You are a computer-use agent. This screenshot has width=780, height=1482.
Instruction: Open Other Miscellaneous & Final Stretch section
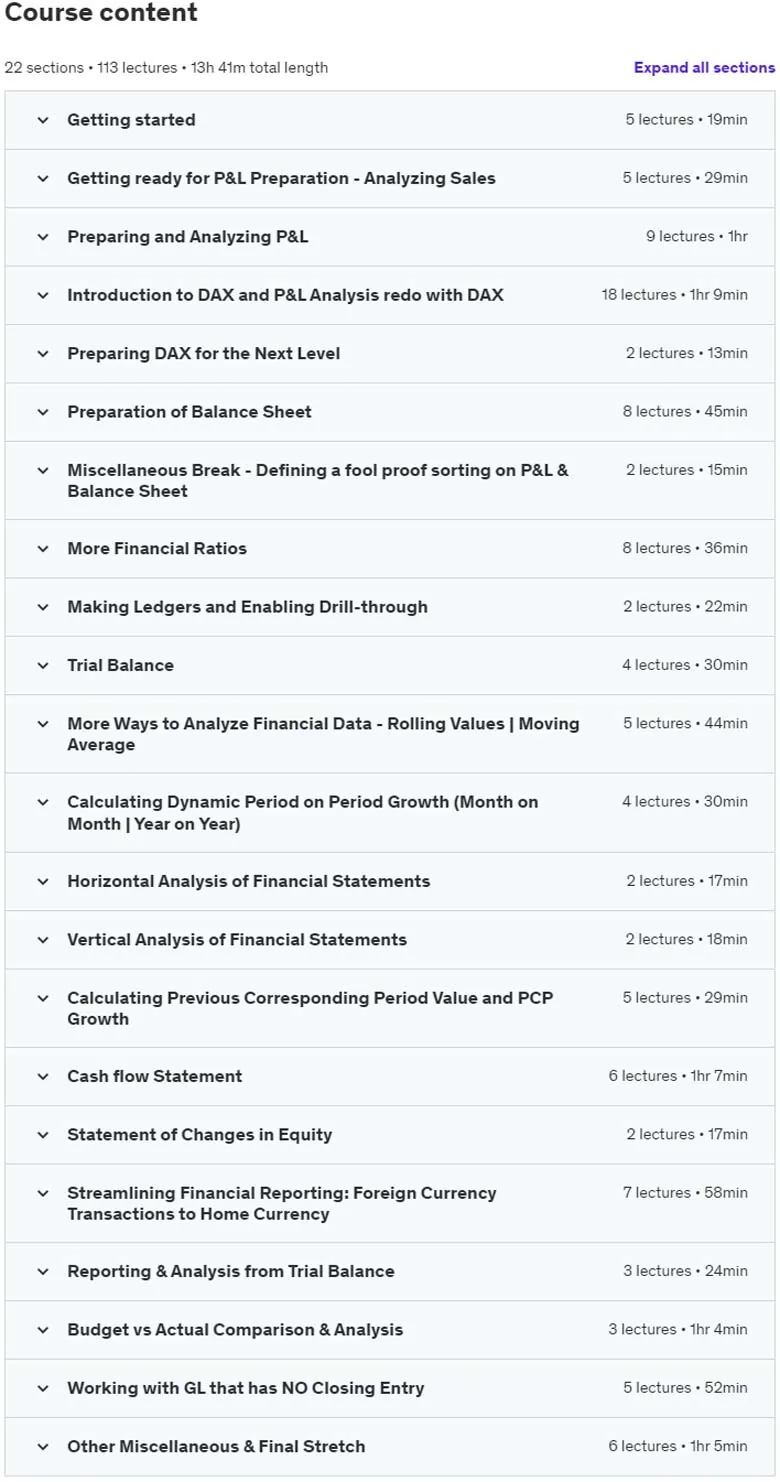390,1446
